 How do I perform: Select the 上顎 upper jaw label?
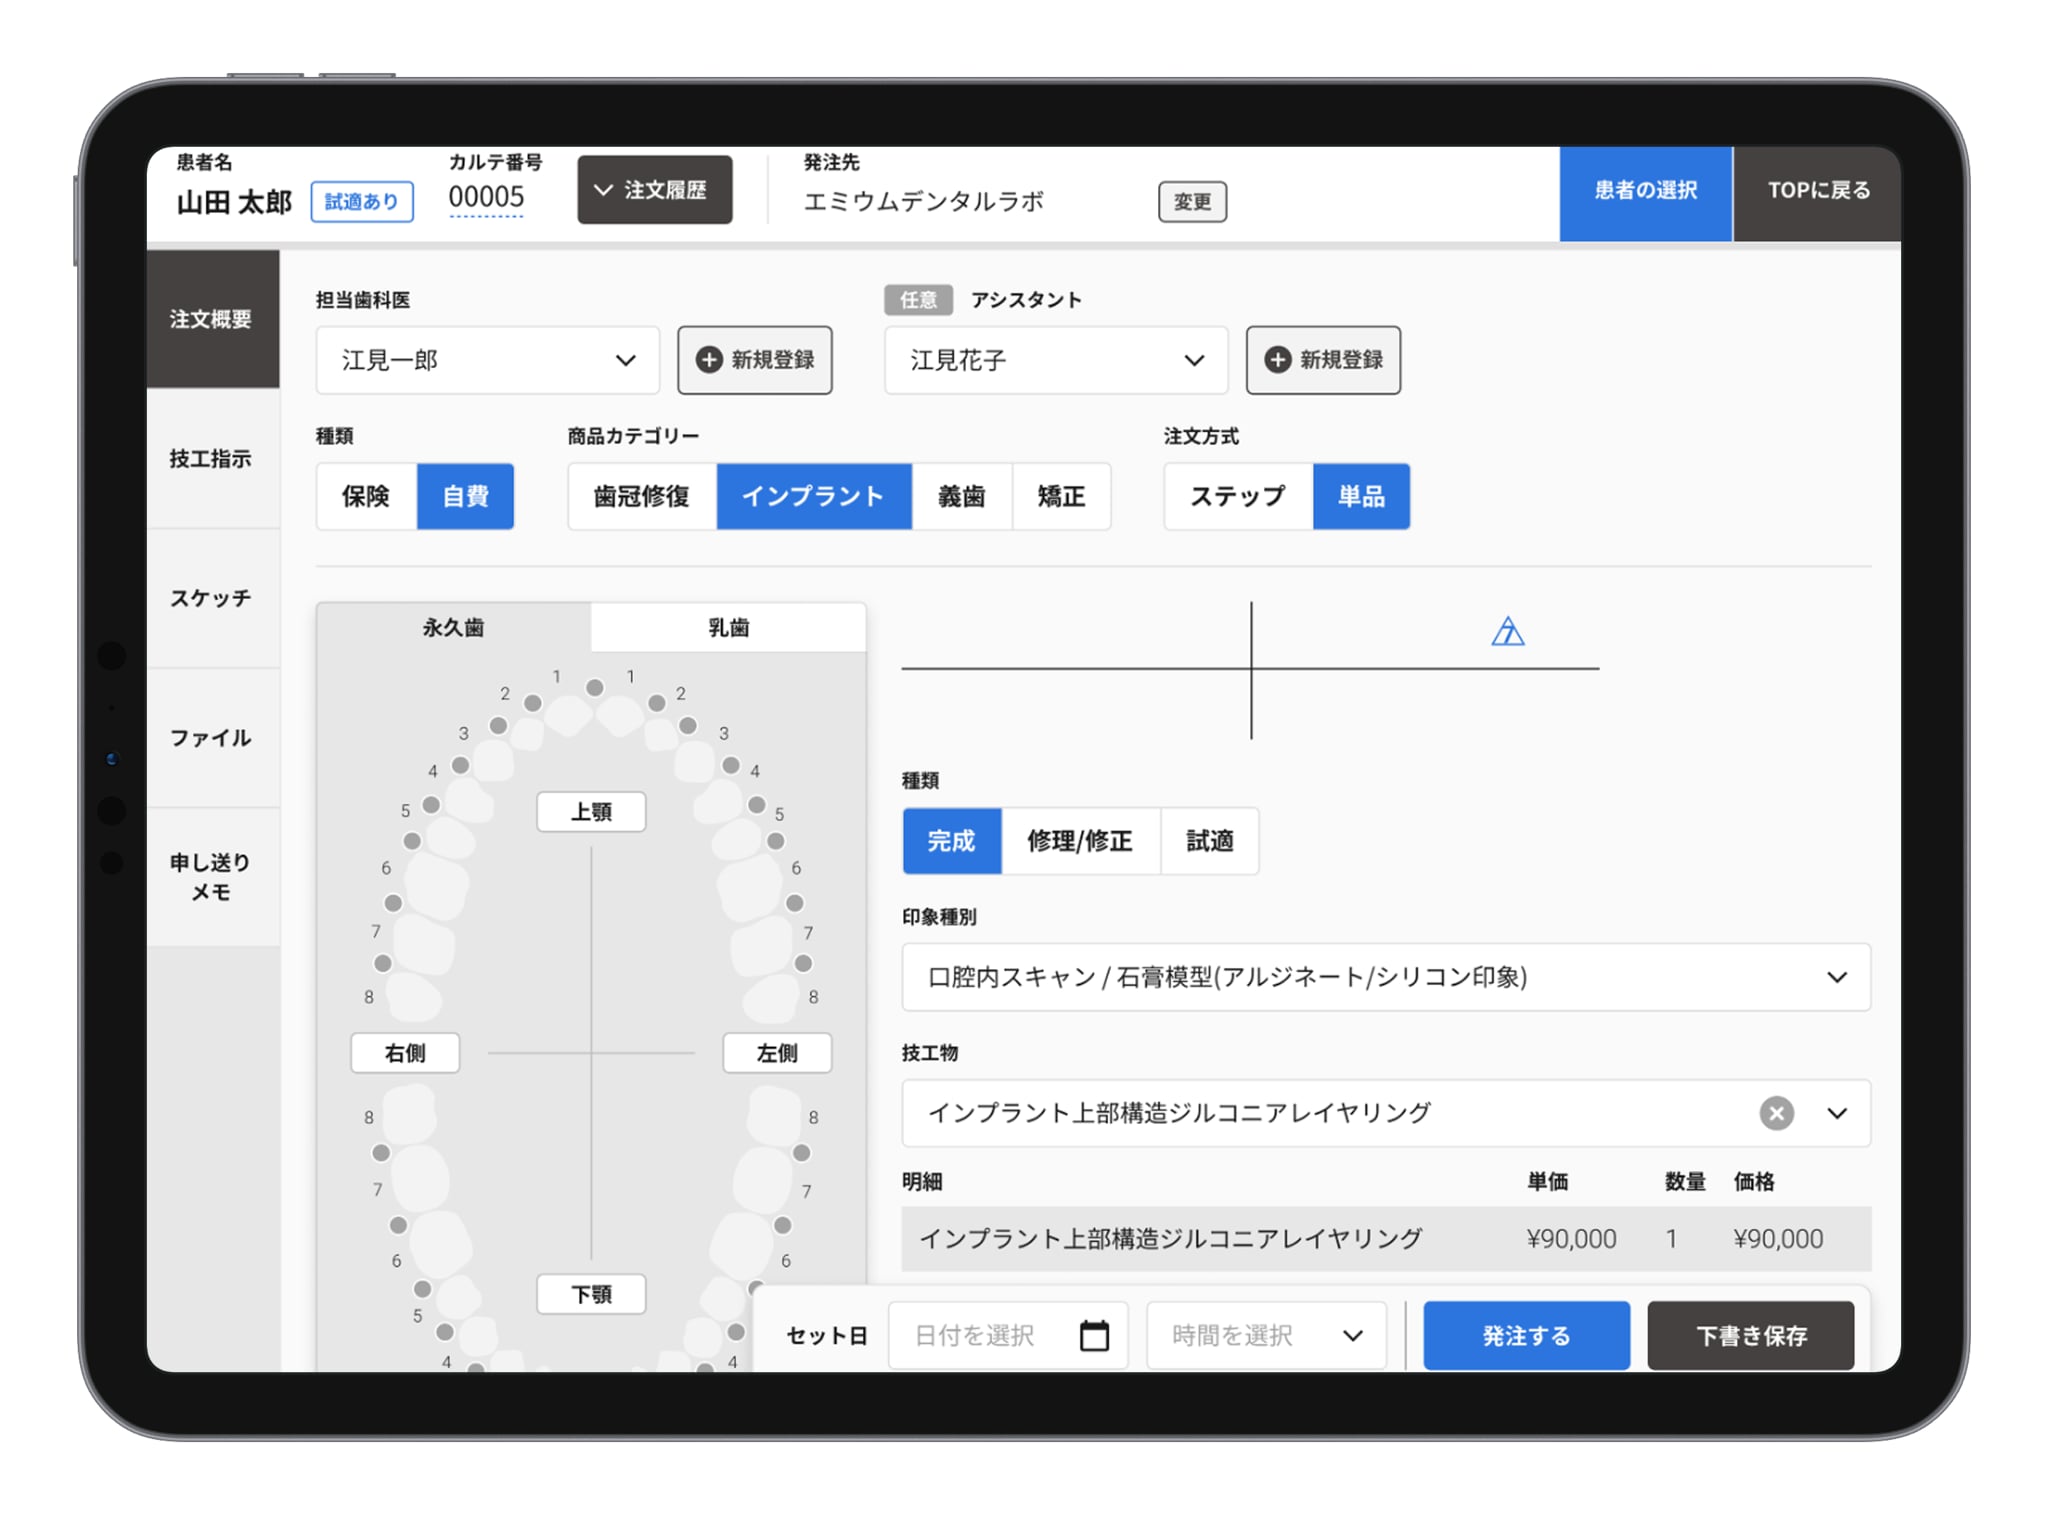(x=591, y=812)
